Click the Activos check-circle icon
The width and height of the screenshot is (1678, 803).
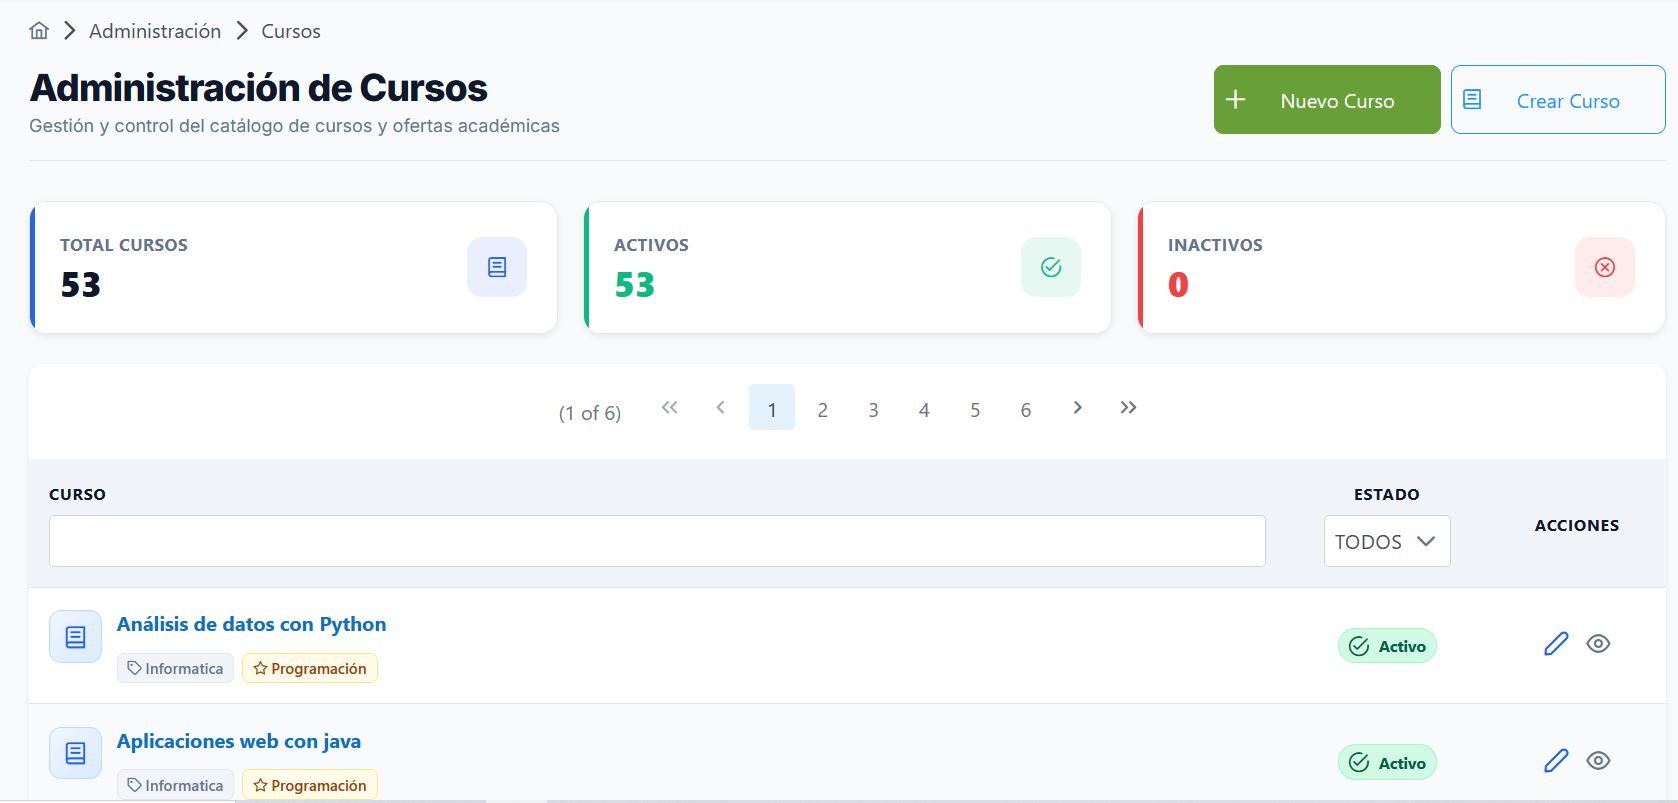point(1051,267)
